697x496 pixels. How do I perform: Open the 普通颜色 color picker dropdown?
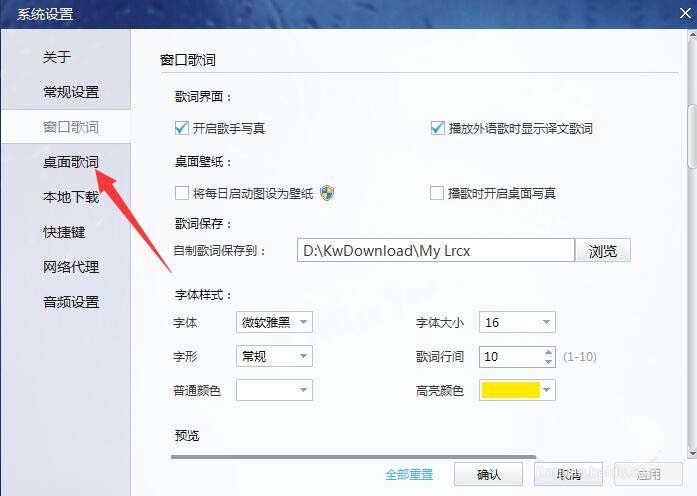click(x=274, y=390)
